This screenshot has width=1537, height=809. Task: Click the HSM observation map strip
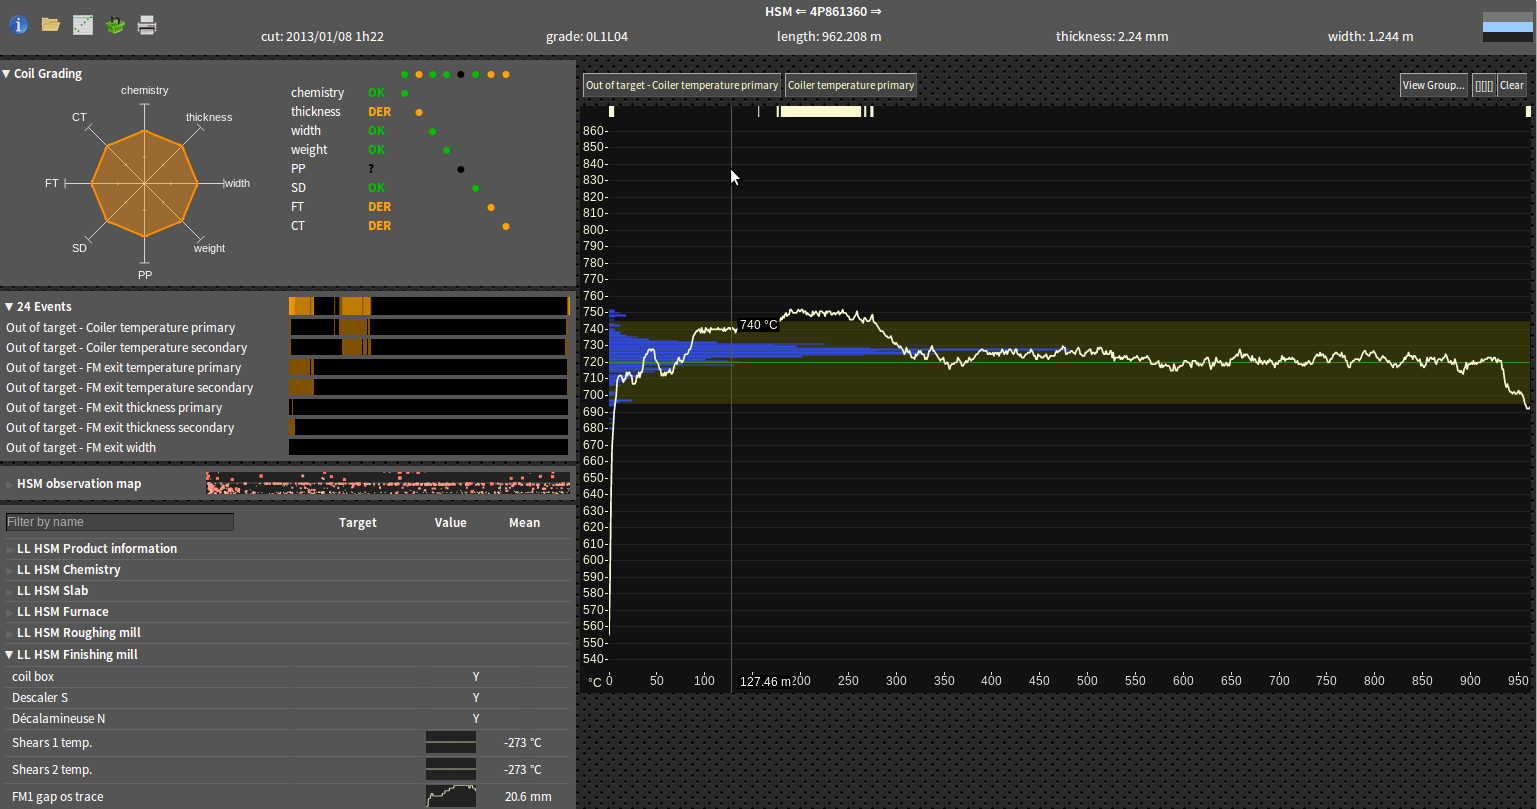(x=388, y=483)
